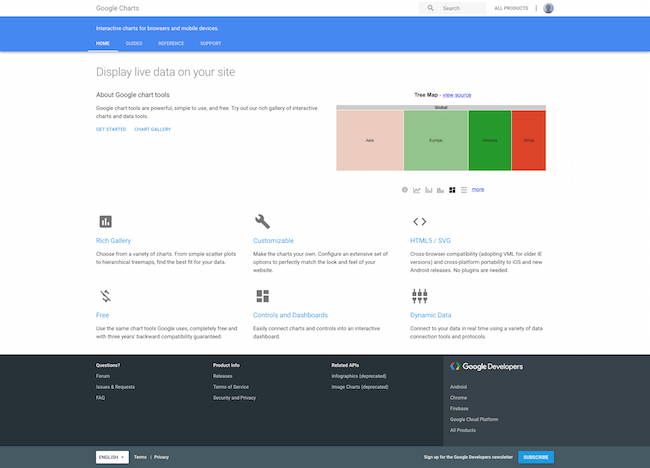Screen dimensions: 650x468
Task: Select the table chart sample icon
Action: (464, 190)
